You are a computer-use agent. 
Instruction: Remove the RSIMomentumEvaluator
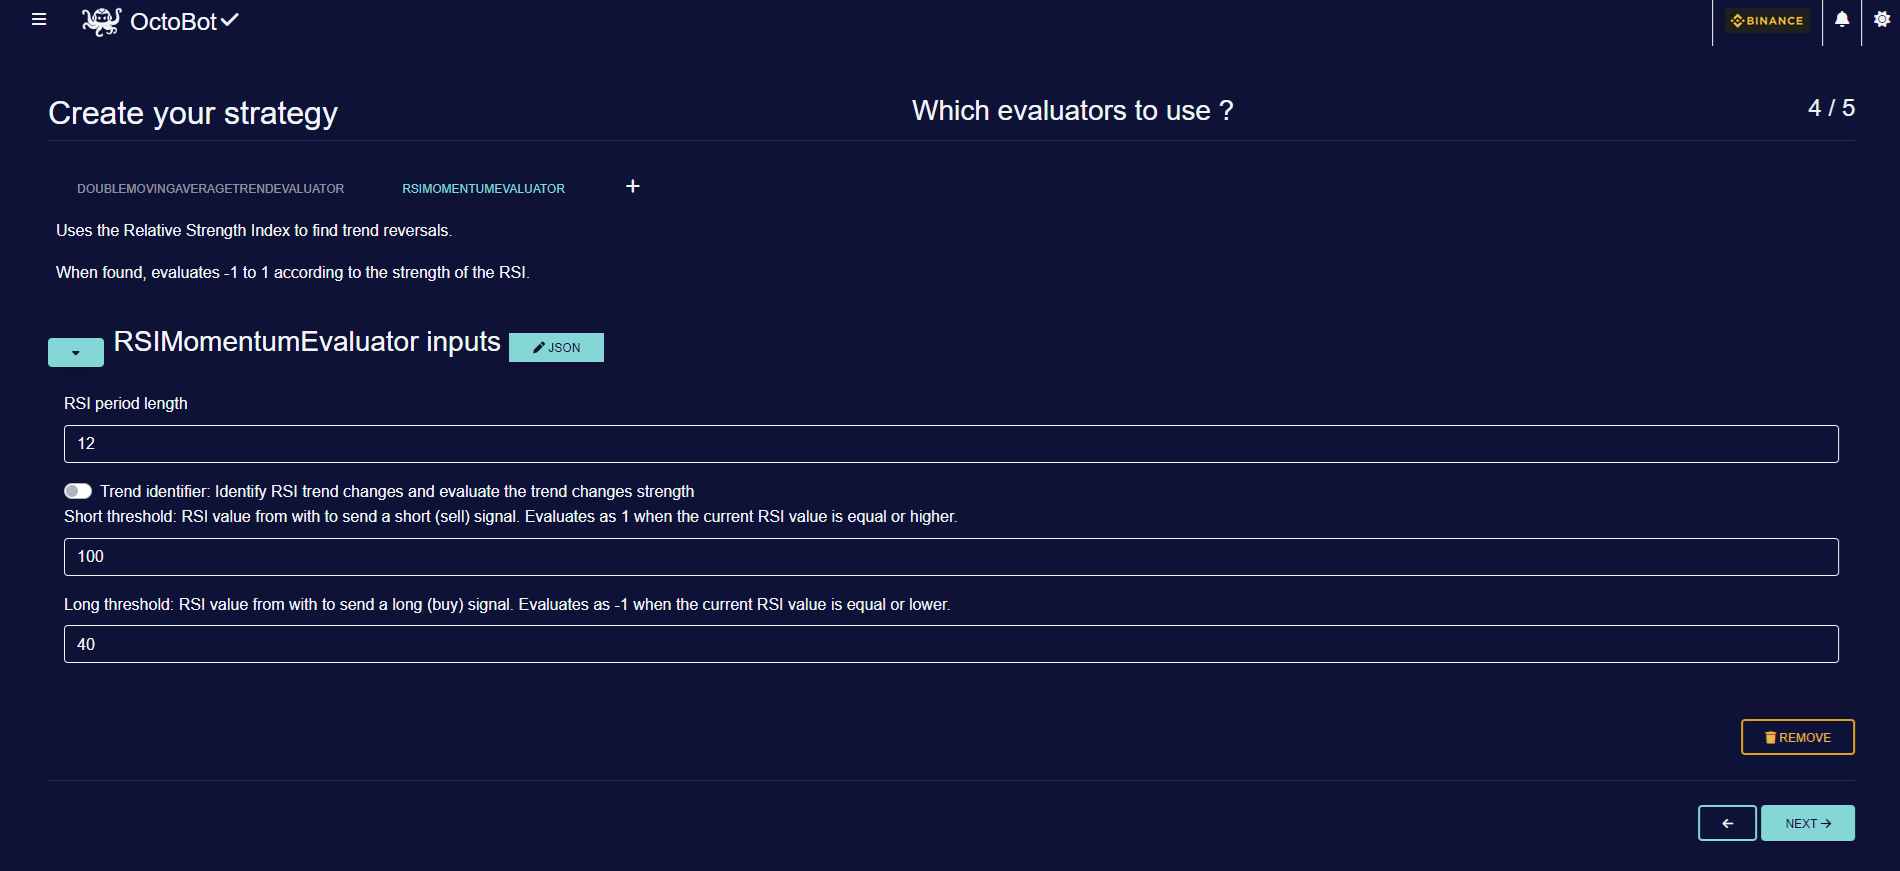click(1797, 737)
